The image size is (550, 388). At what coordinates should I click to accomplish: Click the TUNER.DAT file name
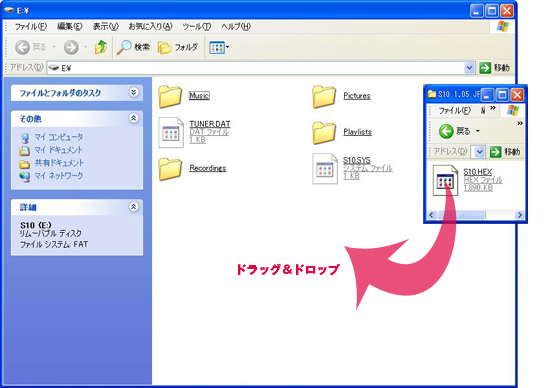point(210,124)
